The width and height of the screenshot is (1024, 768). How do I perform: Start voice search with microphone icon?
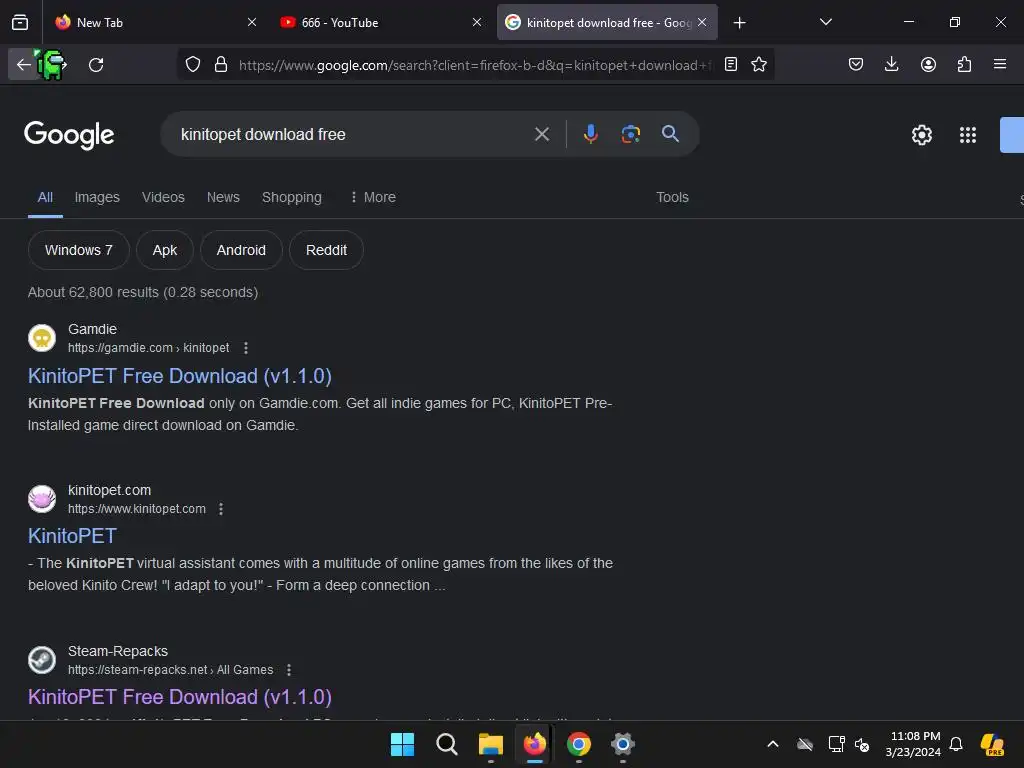coord(590,134)
